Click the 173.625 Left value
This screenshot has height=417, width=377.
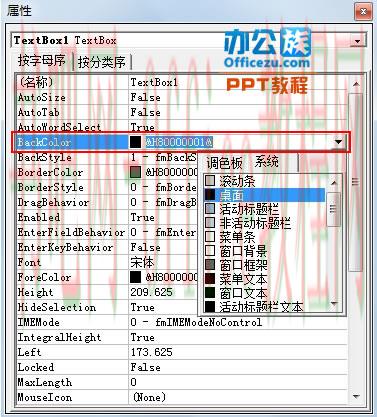[152, 352]
